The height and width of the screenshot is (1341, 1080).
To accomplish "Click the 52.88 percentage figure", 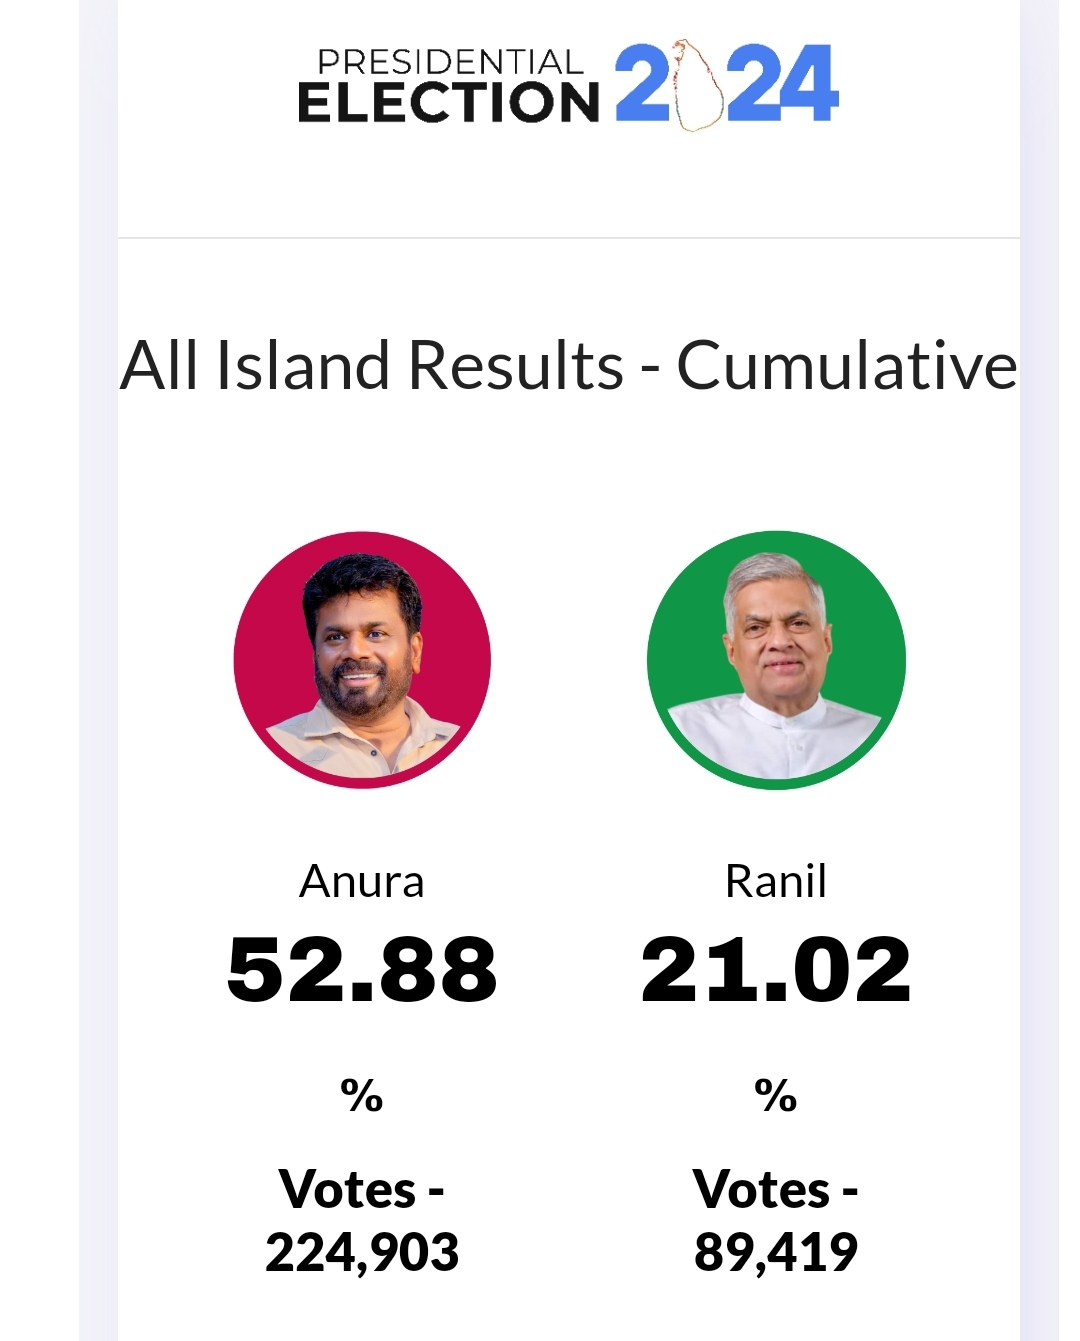I will point(362,969).
